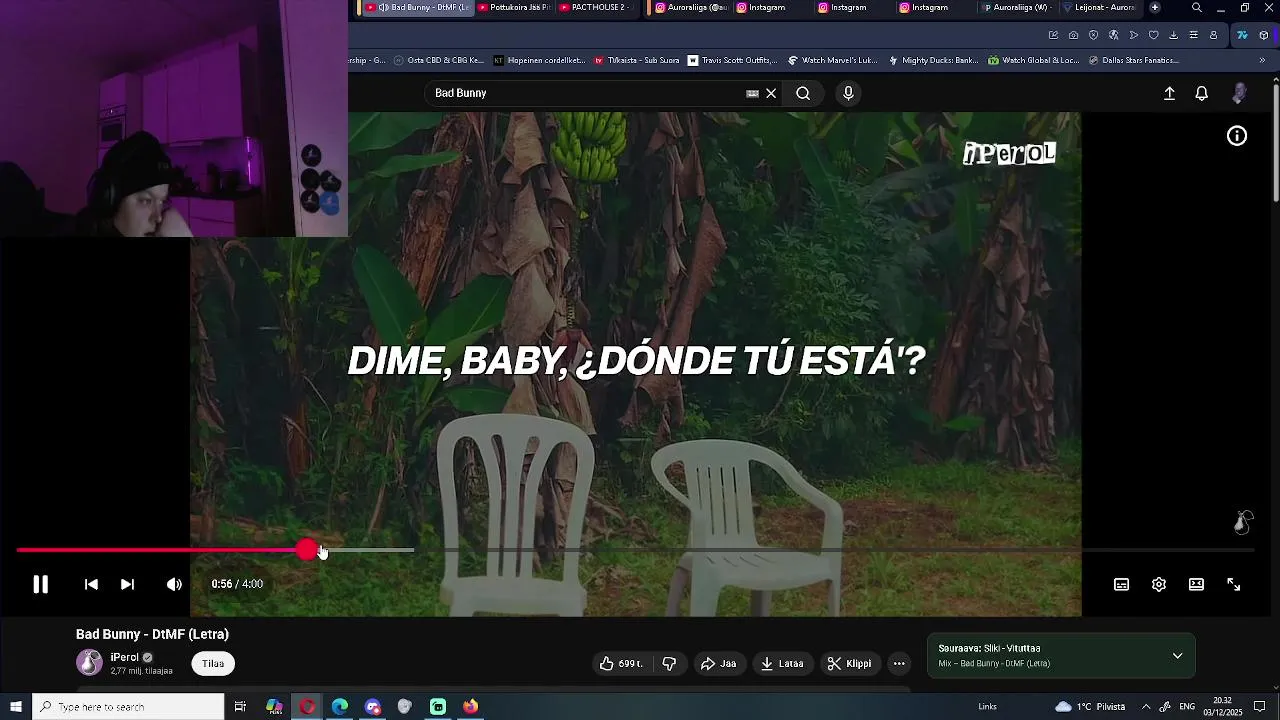Image resolution: width=1280 pixels, height=720 pixels.
Task: Click the red video progress bar scrubber
Action: click(306, 550)
